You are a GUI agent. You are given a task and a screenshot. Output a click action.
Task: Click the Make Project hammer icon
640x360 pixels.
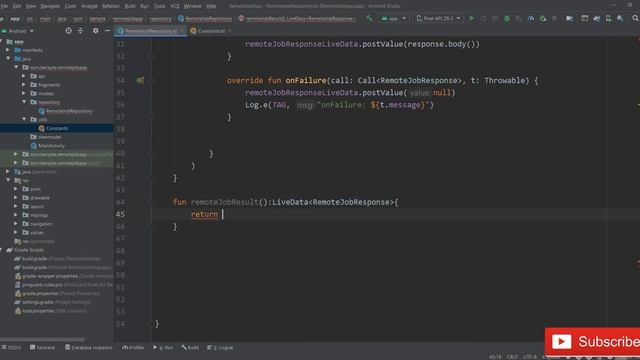369,18
